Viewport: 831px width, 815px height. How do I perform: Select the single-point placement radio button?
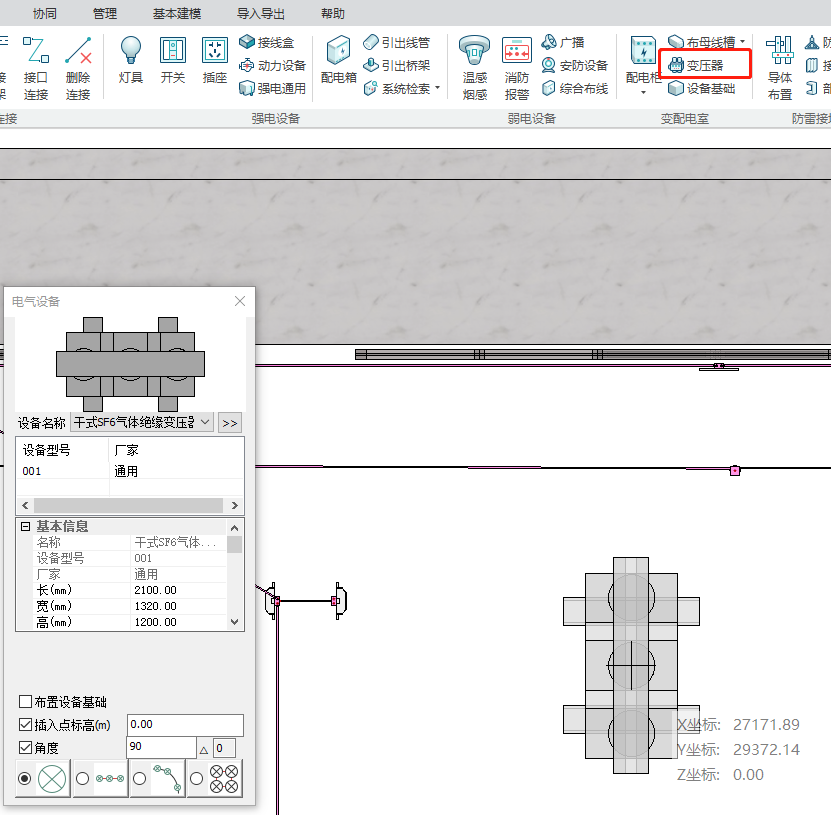click(25, 778)
